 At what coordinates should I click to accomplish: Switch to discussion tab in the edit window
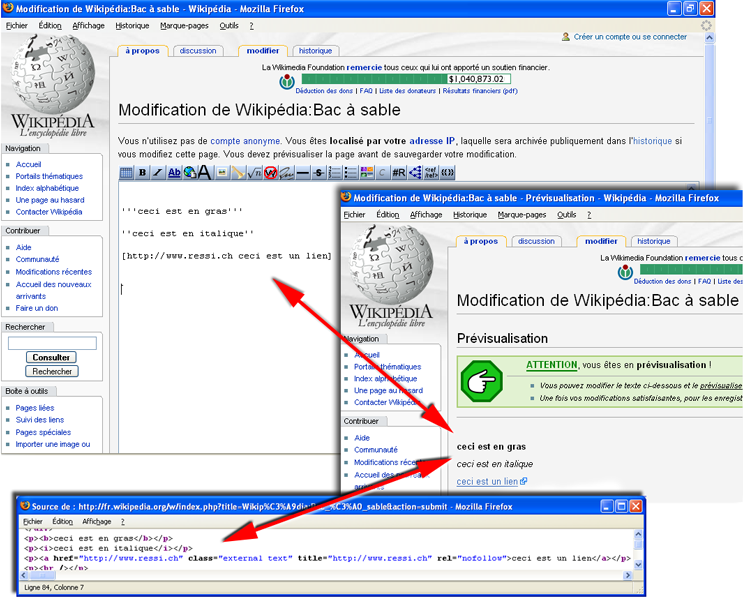click(198, 51)
